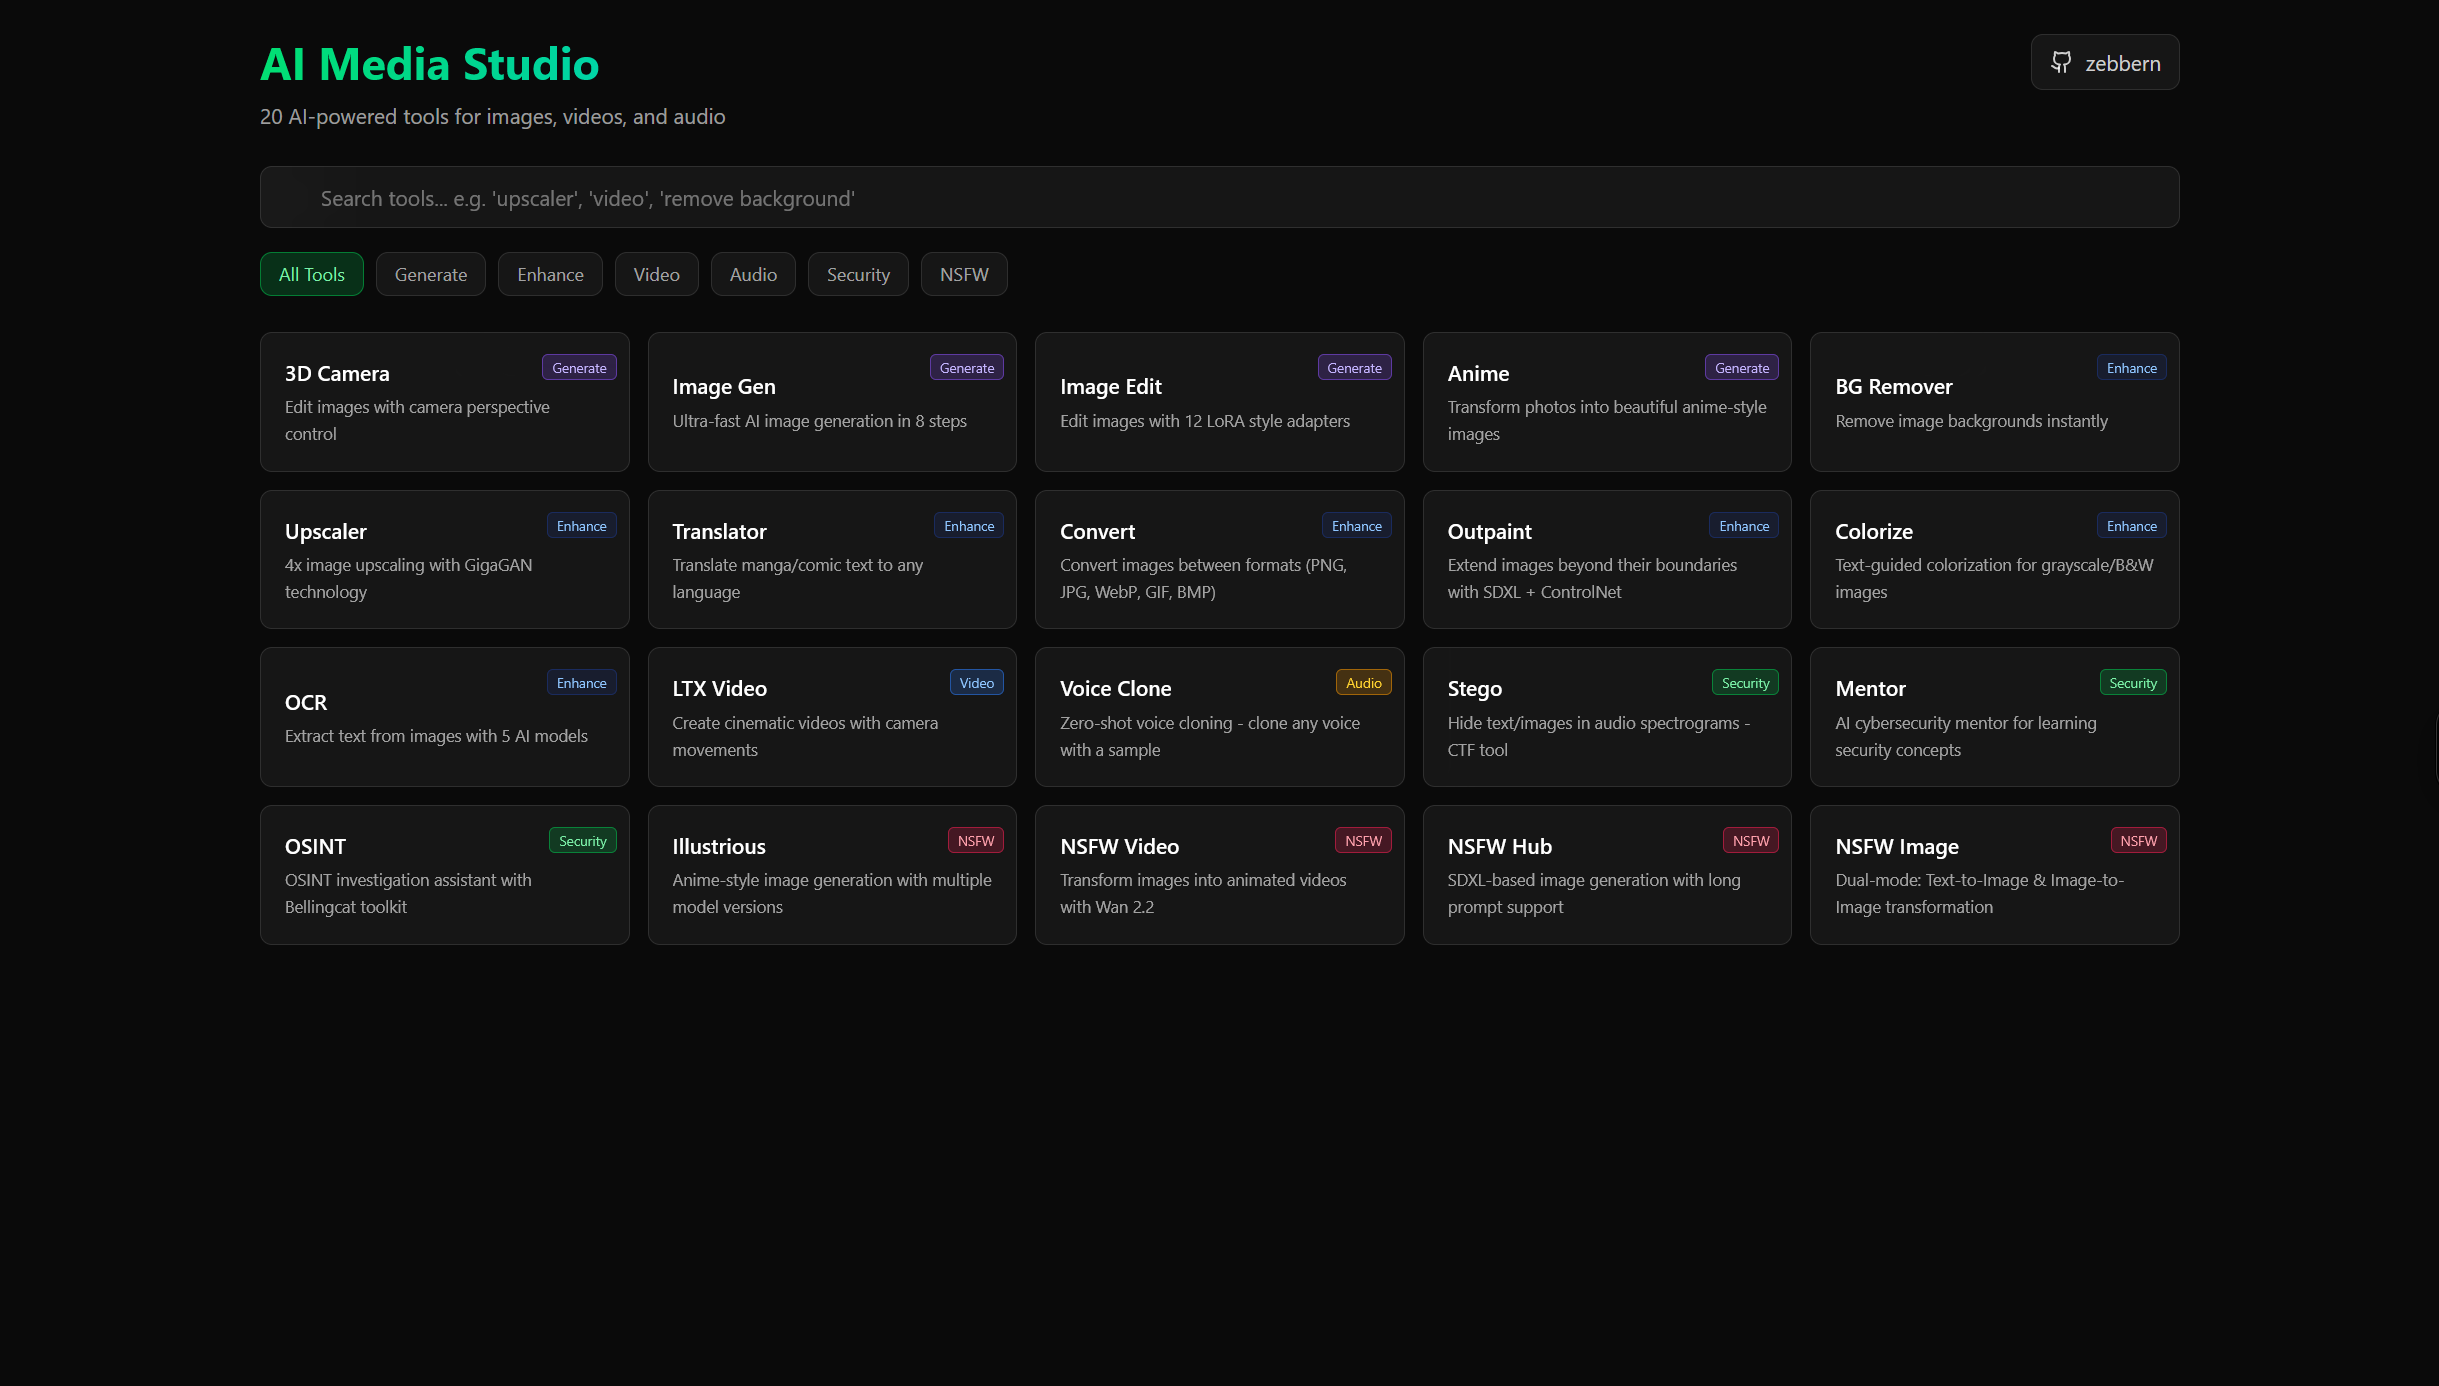Screen dimensions: 2439x1386
Task: Switch to the Generate filter tab
Action: 430,274
